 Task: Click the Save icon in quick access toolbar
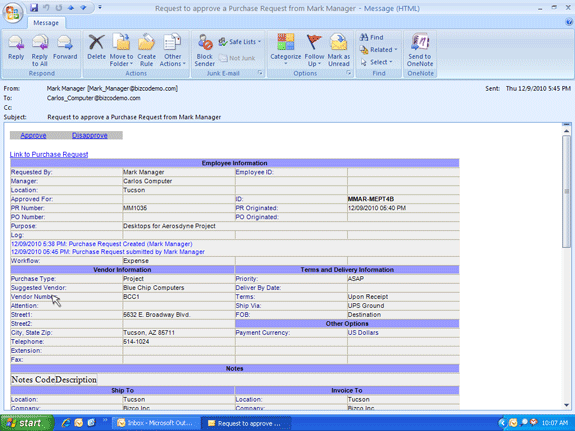point(34,7)
